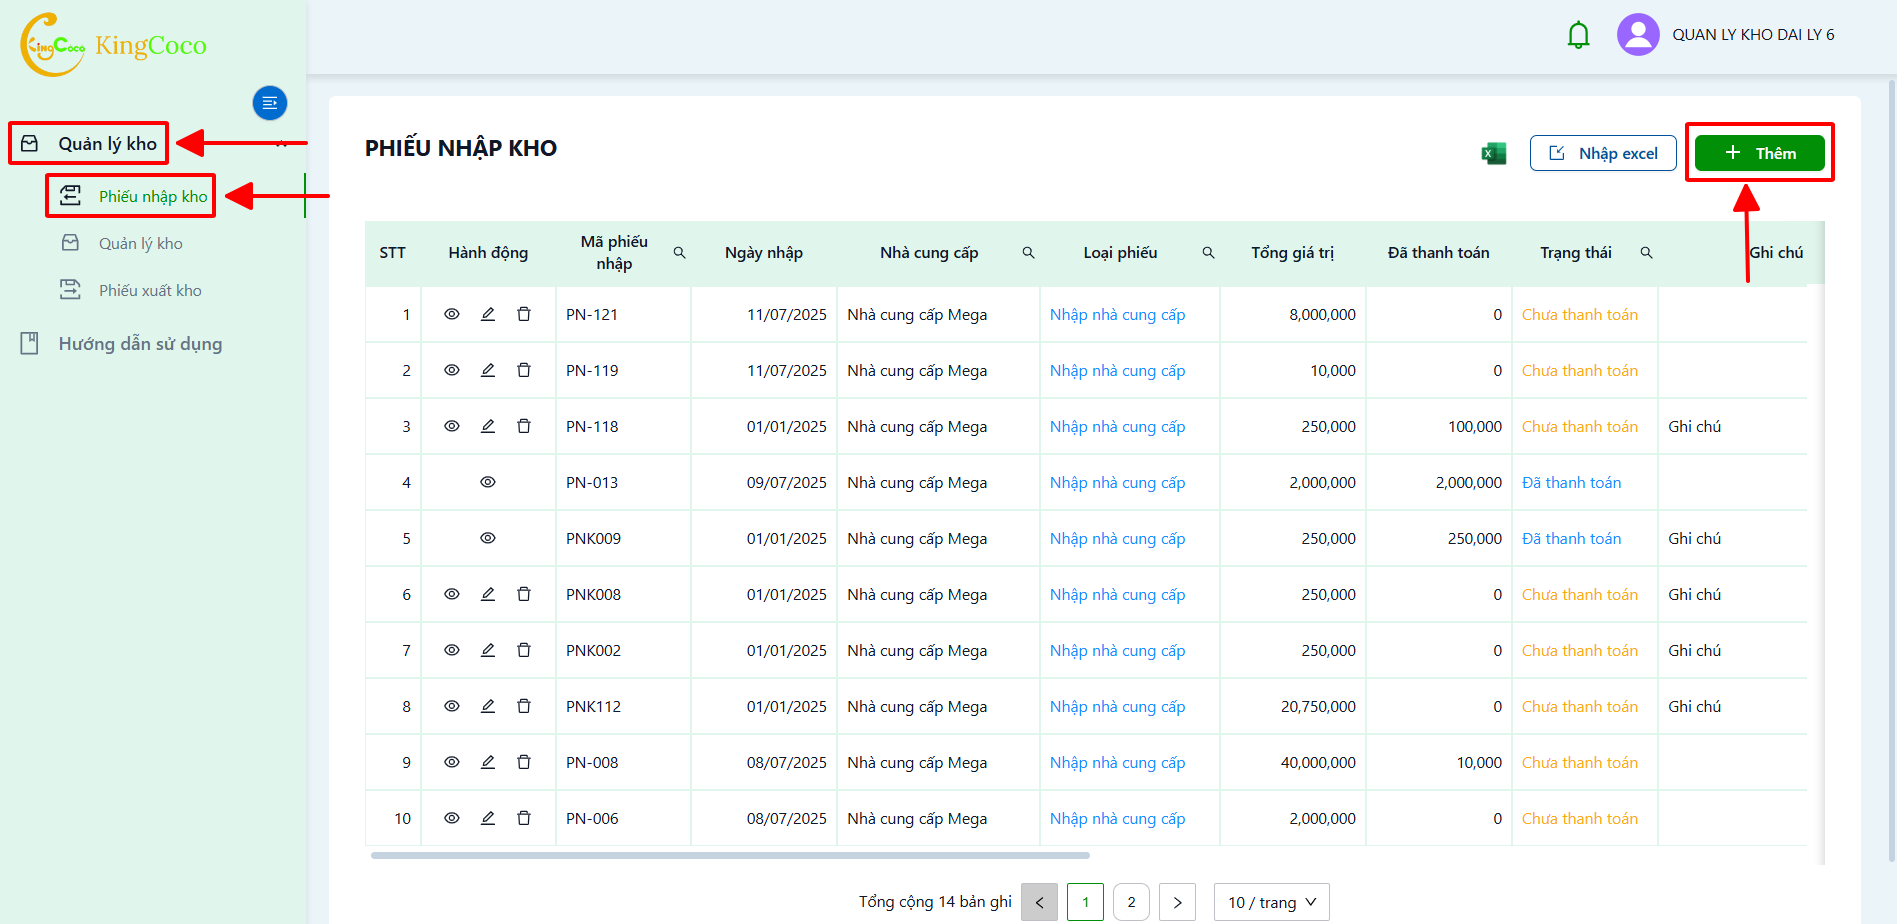Screen dimensions: 1897x924
Task: Delete receipt PNK008 with trash icon
Action: [x=524, y=594]
